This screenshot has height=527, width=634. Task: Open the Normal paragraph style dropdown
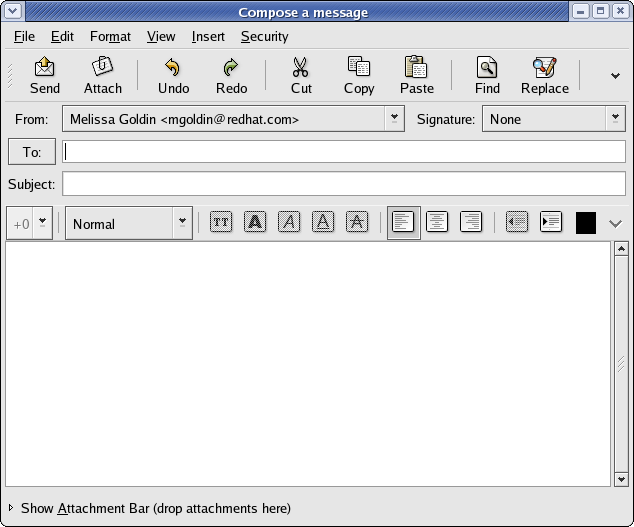[182, 223]
